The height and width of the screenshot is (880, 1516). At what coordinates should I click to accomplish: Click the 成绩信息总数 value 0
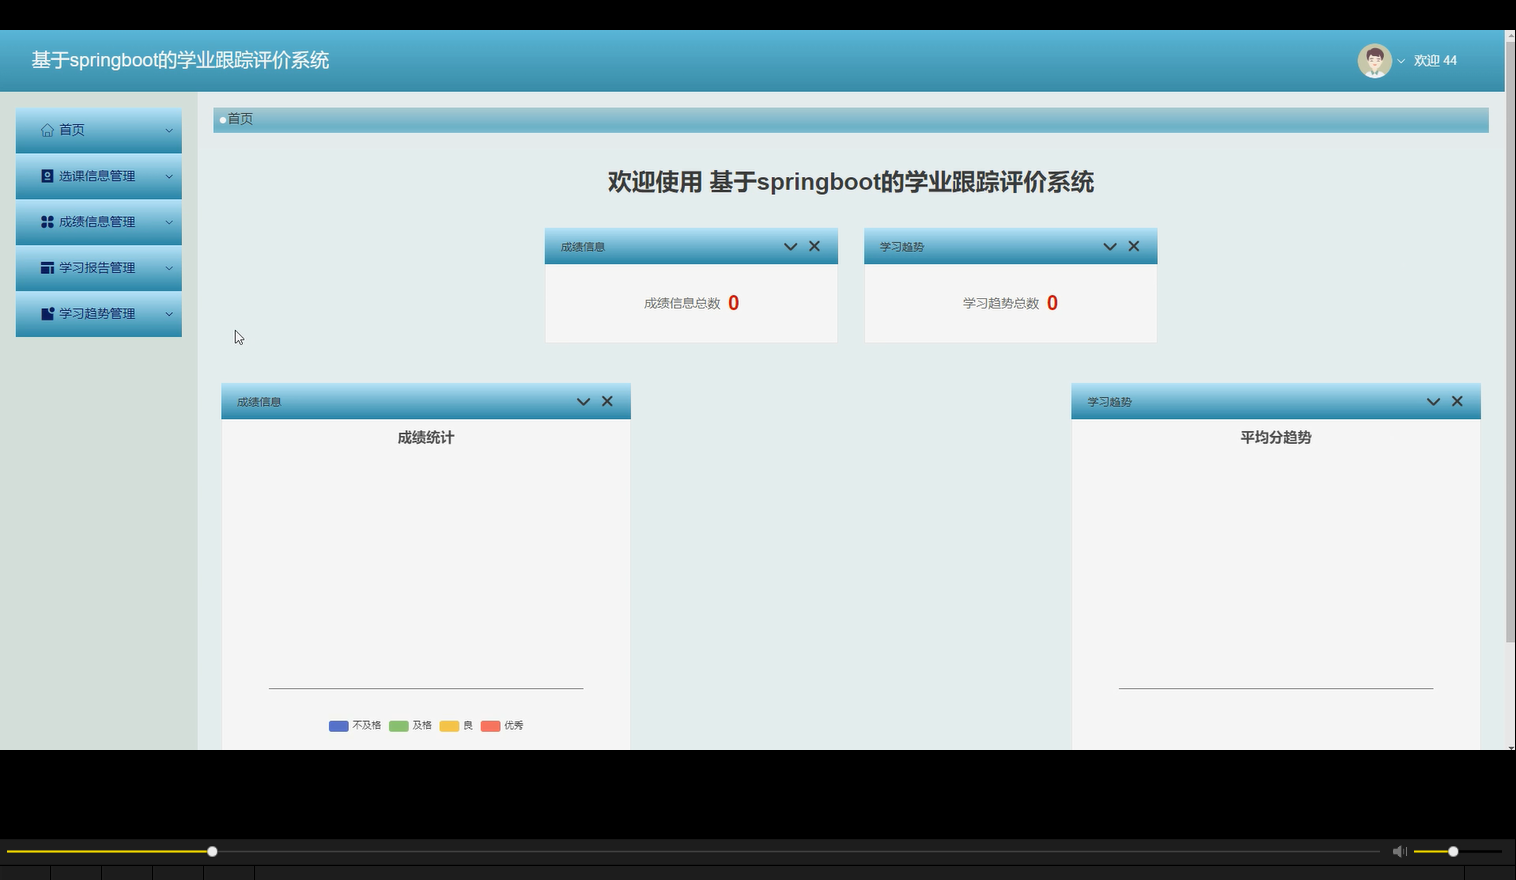(733, 303)
